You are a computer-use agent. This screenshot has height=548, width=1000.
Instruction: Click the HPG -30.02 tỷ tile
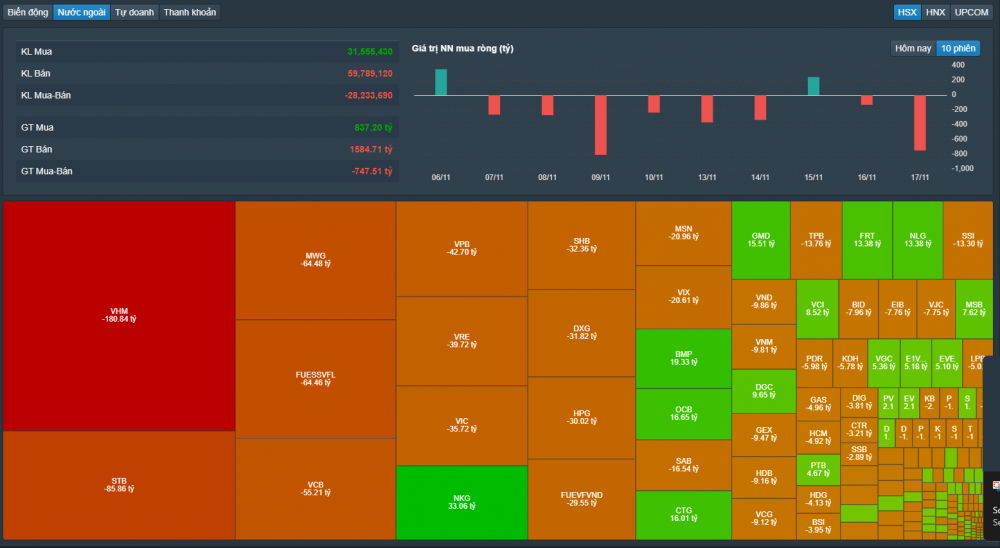click(x=582, y=418)
